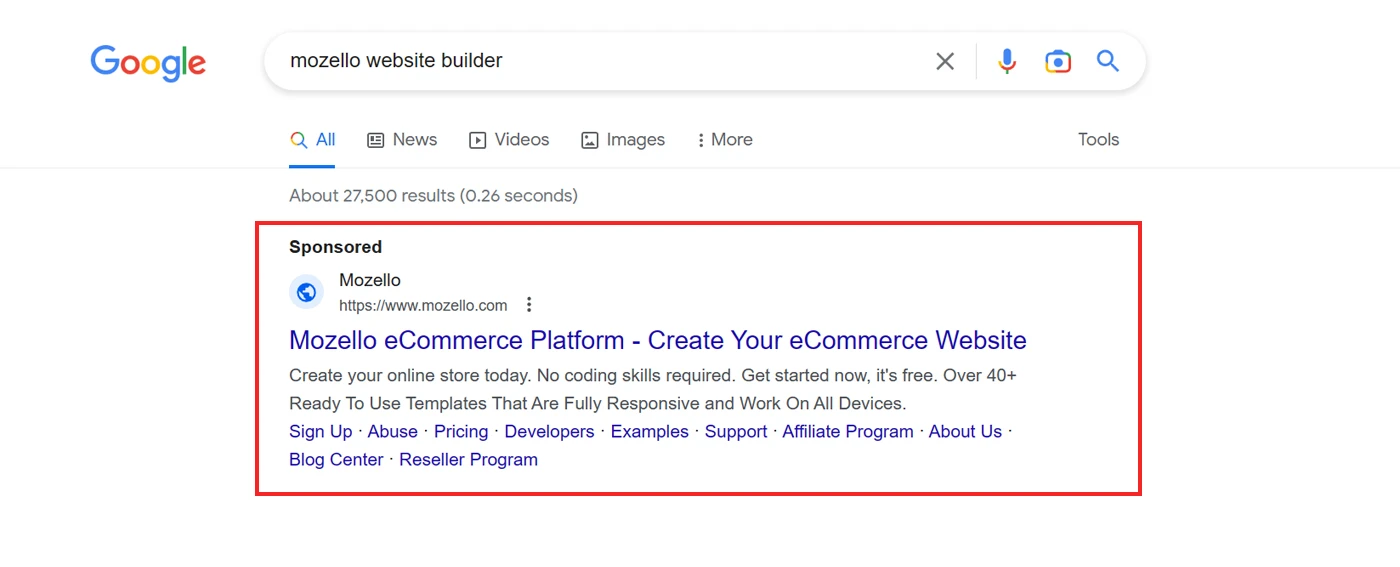Click the About 27,500 results text
Viewport: 1400px width, 567px height.
pyautogui.click(x=433, y=196)
